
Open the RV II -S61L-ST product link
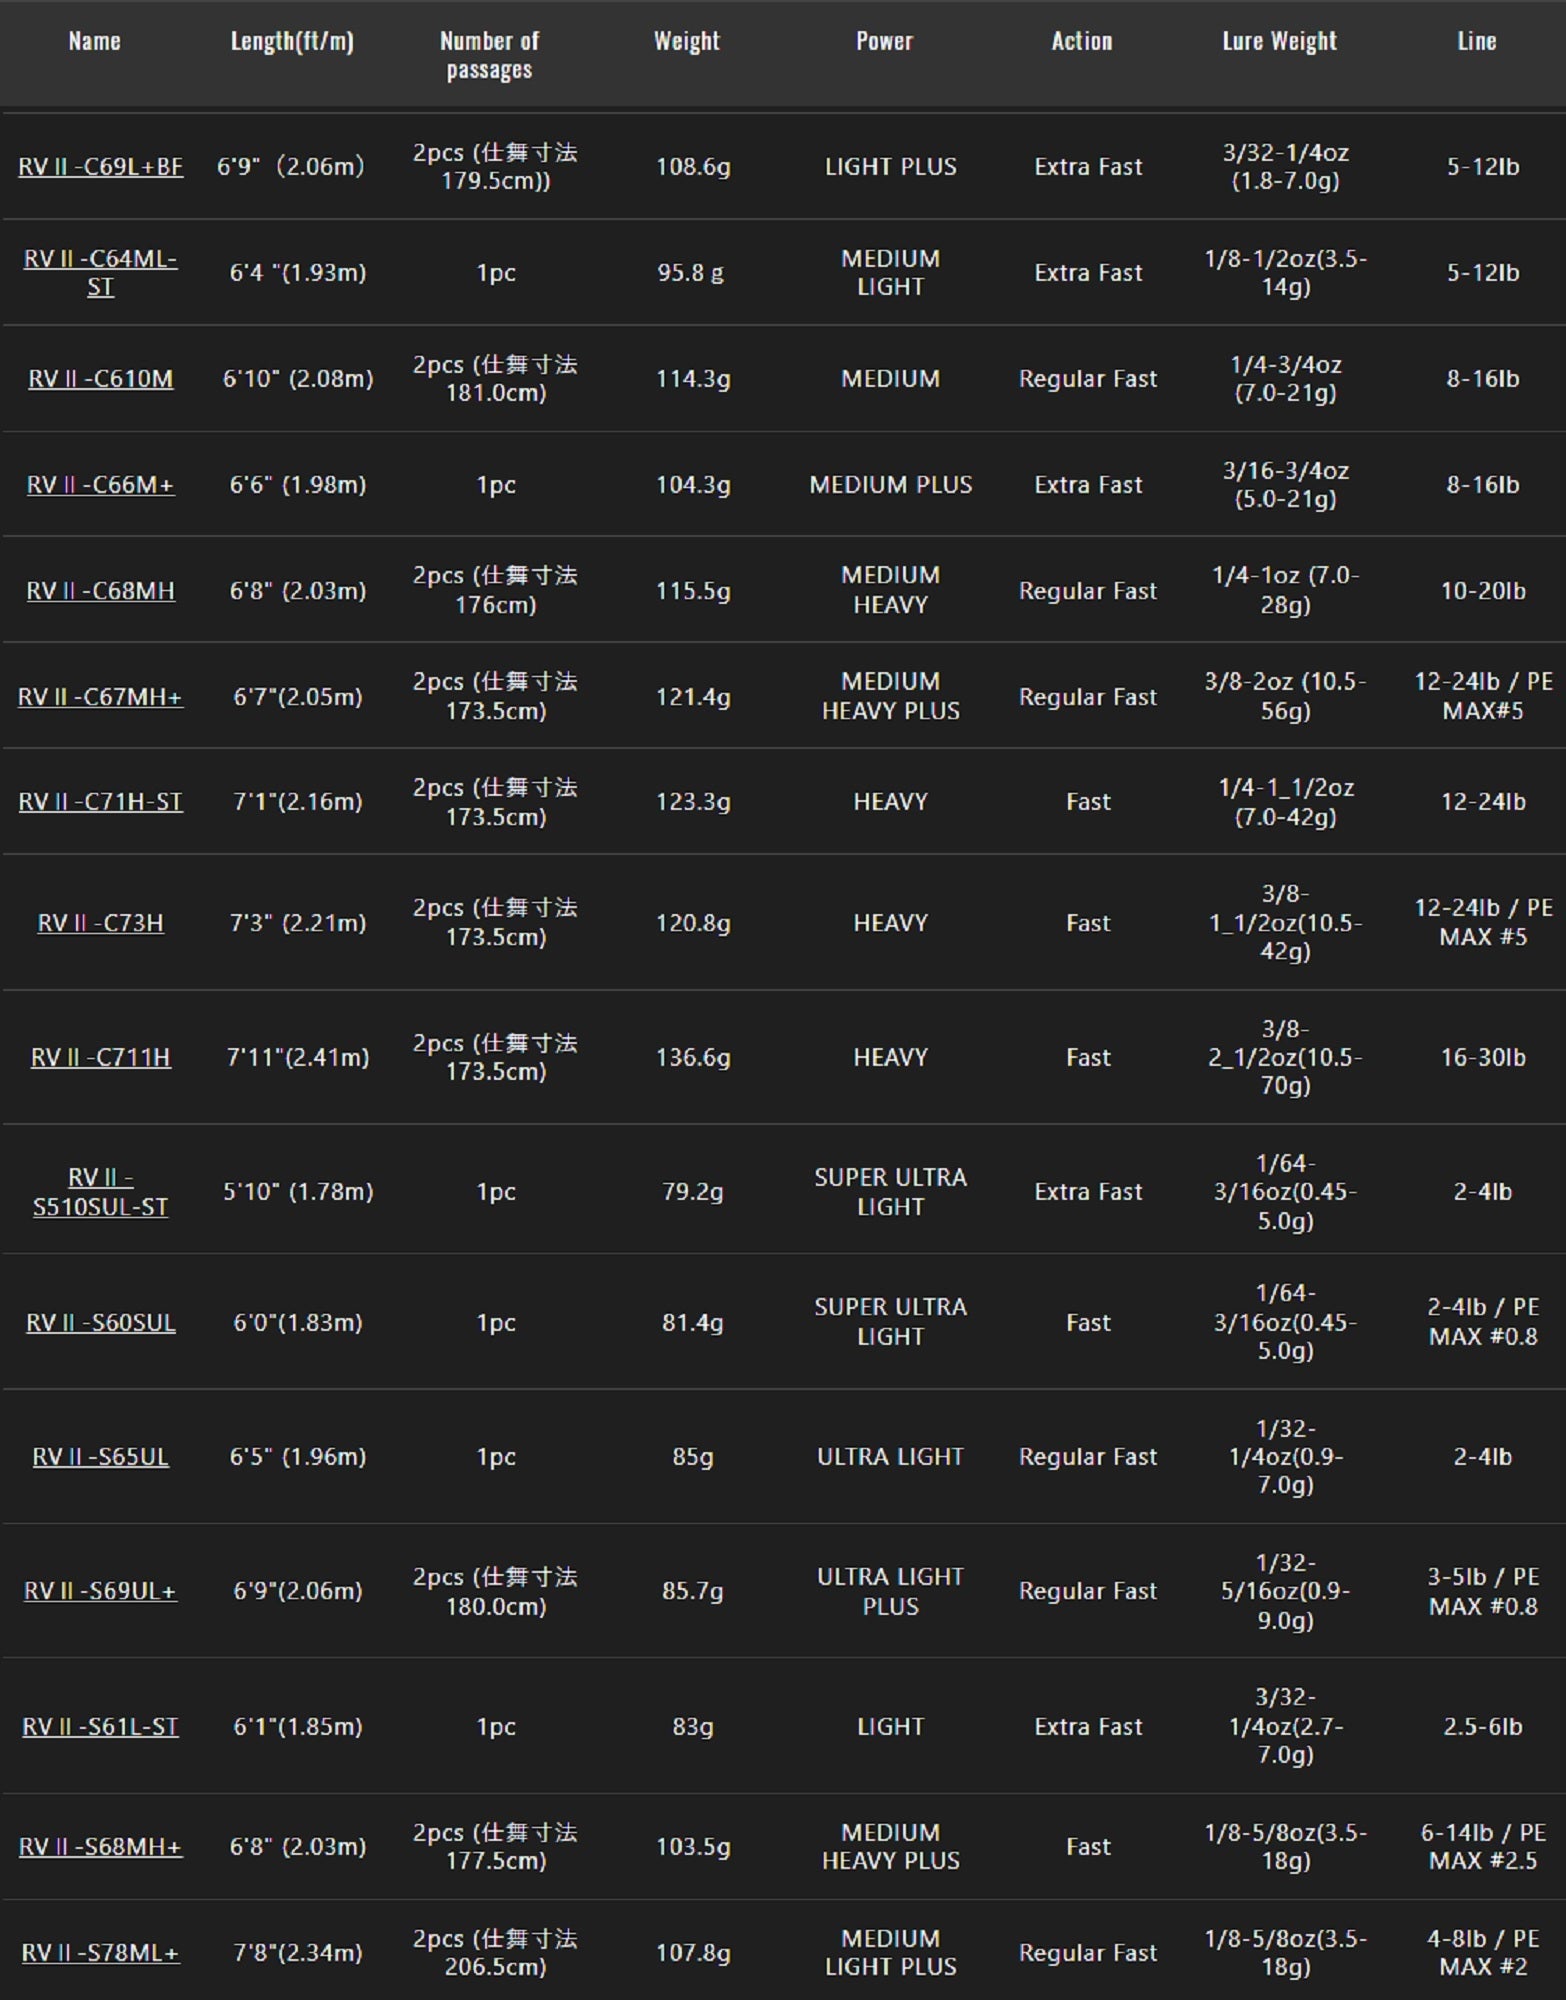pos(100,1727)
